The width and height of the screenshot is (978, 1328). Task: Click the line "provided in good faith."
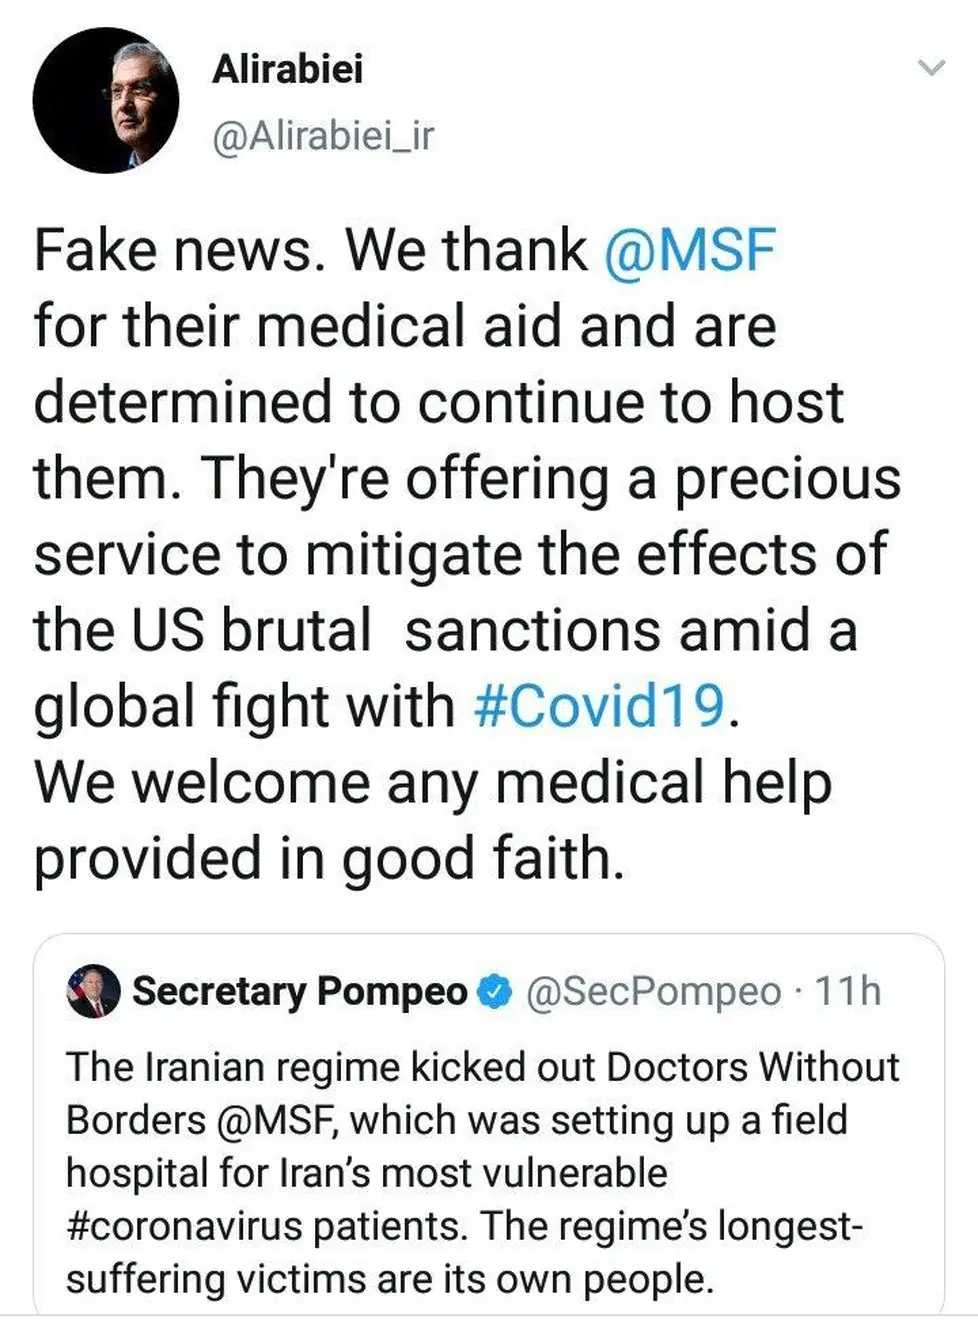(329, 858)
